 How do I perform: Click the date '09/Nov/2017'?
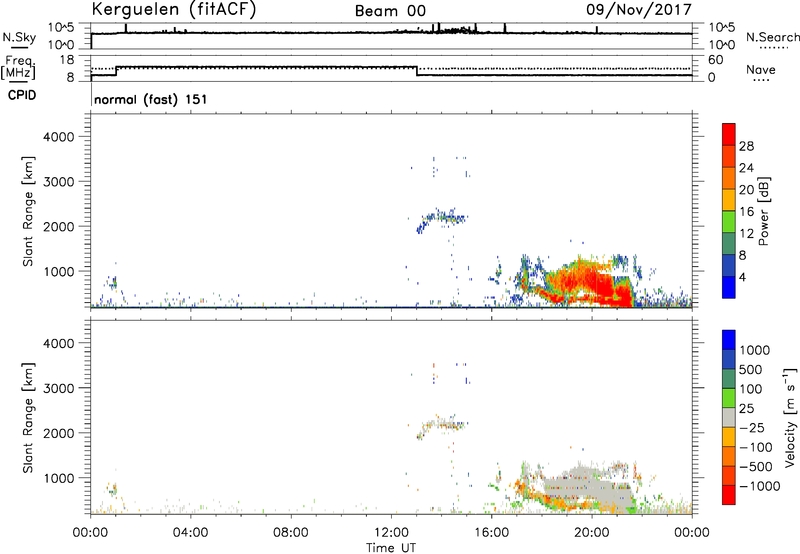(639, 10)
